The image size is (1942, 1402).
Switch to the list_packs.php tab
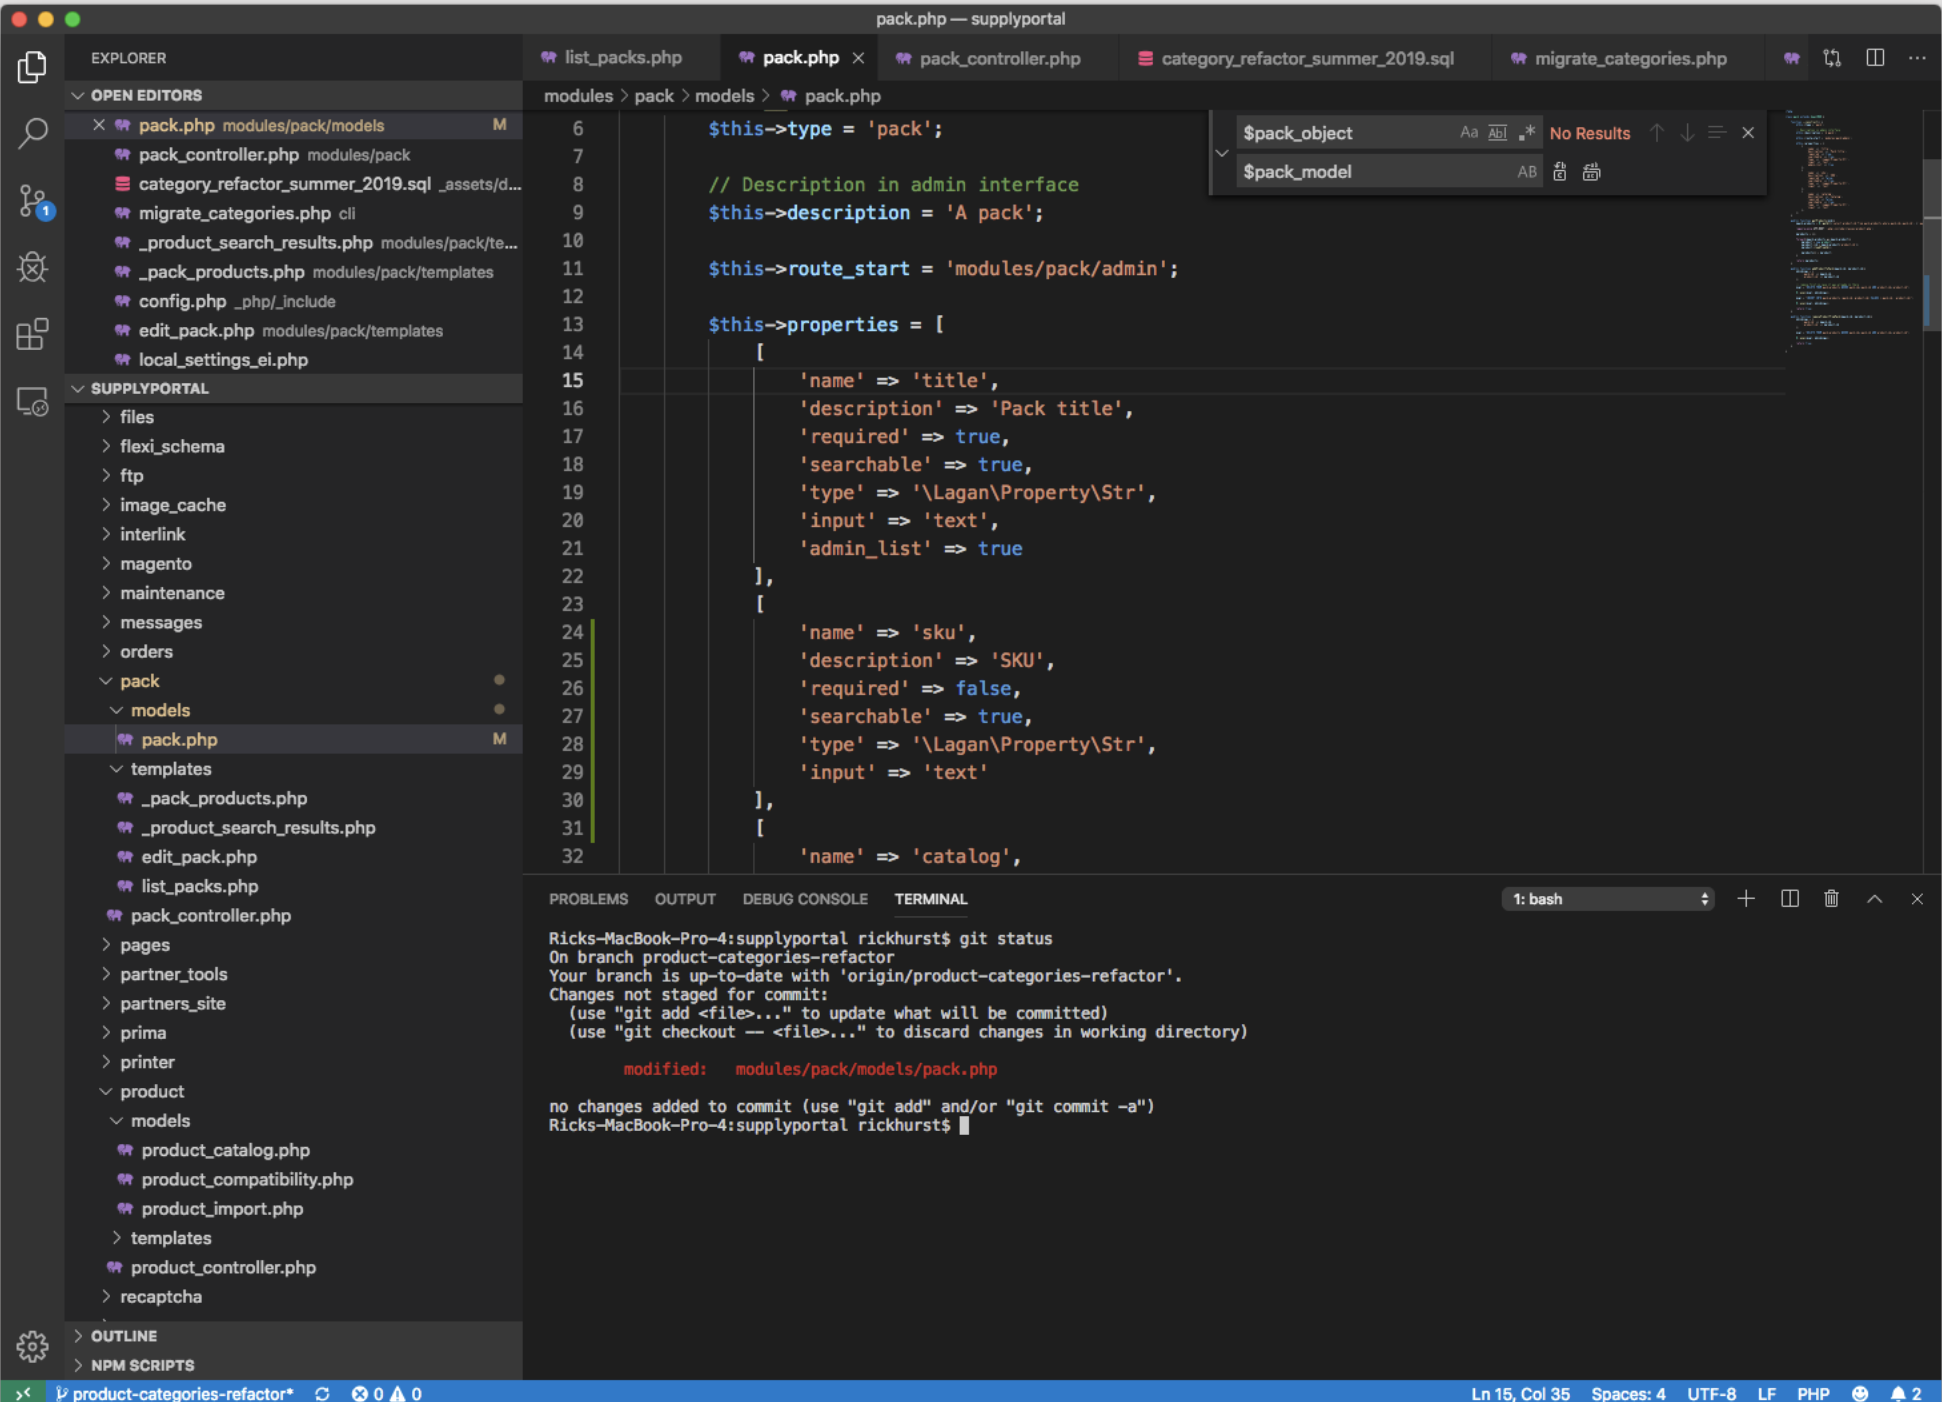pos(622,58)
